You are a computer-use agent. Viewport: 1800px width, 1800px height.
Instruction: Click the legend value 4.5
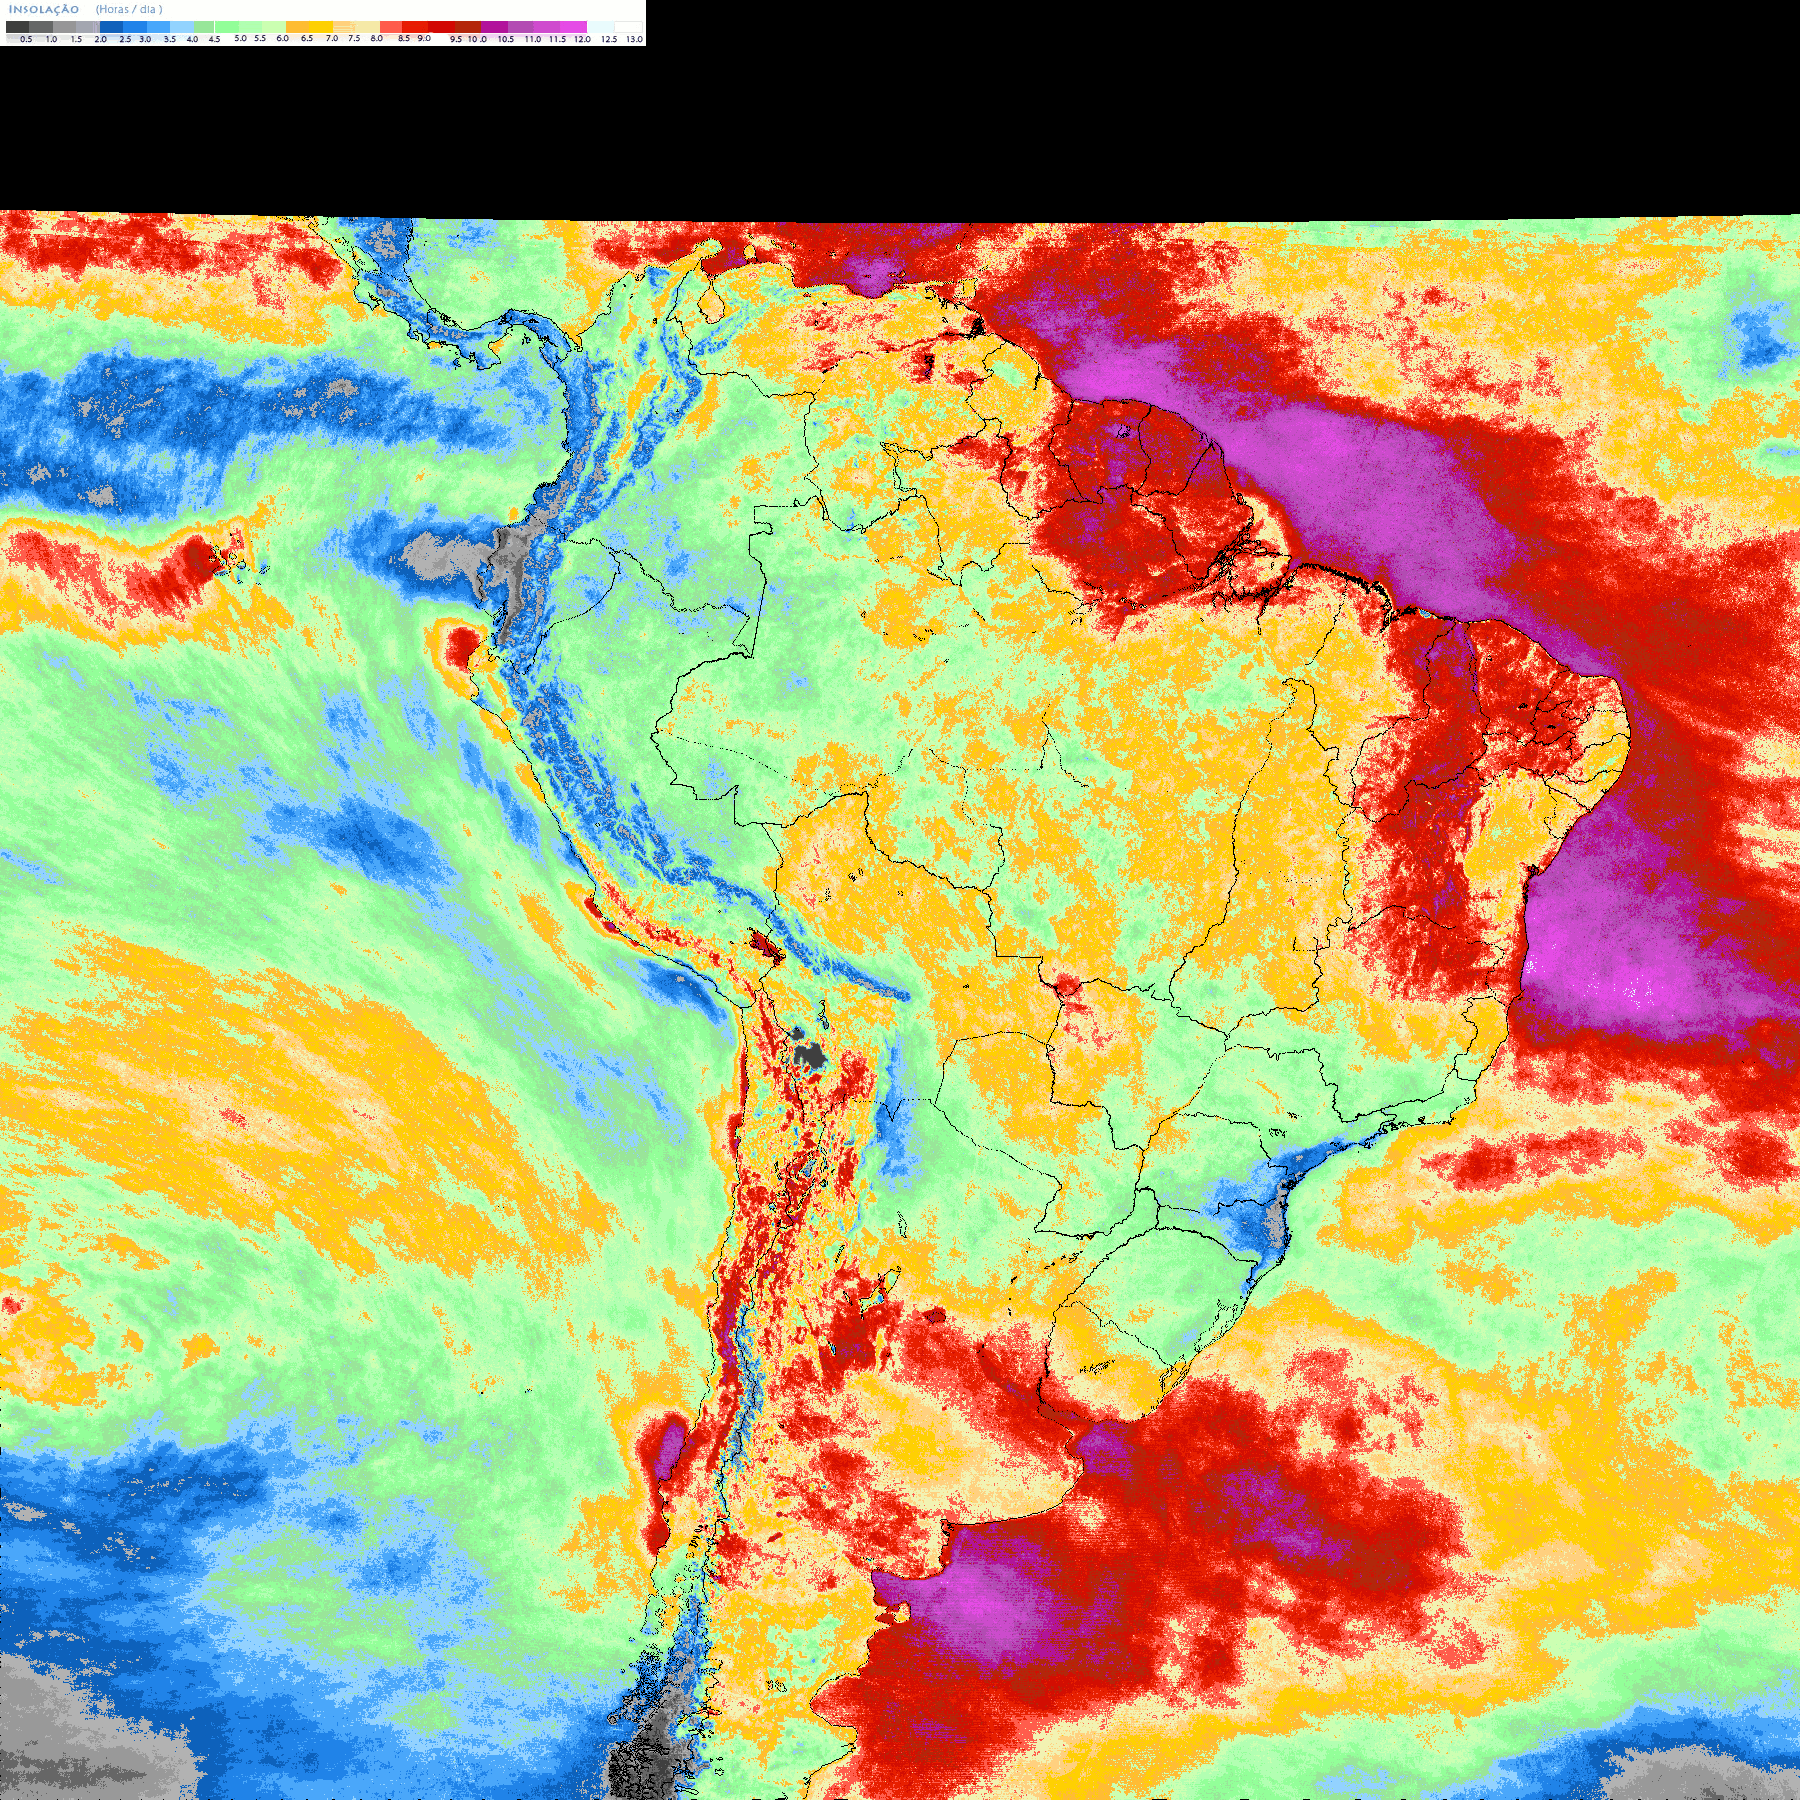(x=214, y=39)
